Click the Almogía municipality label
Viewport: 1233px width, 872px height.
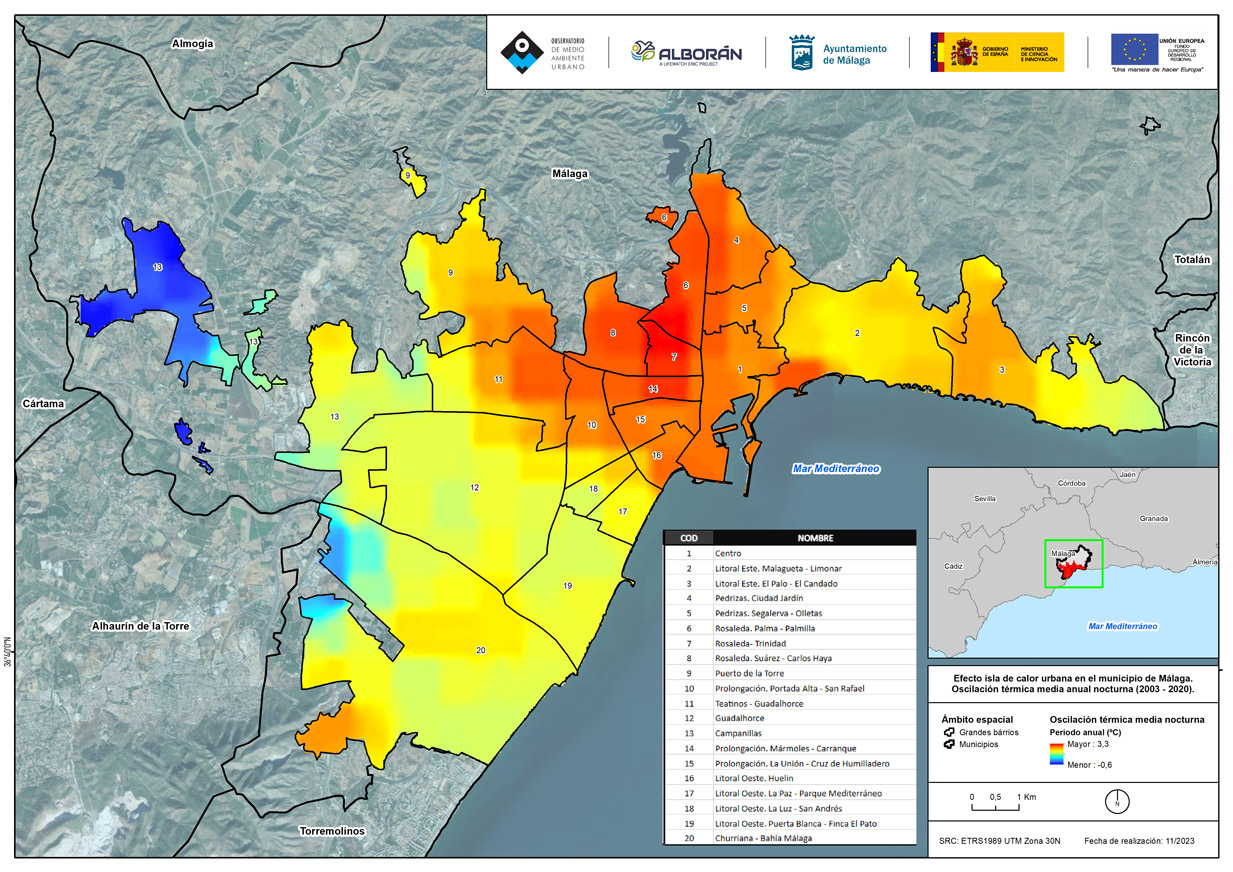[x=193, y=44]
